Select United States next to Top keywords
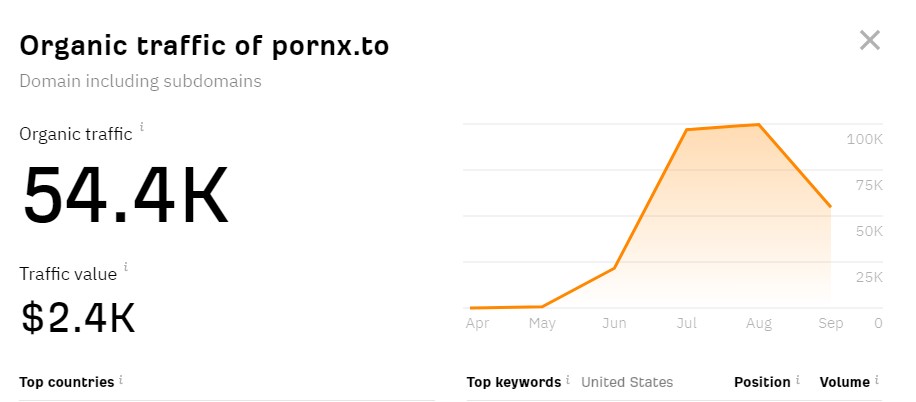Screen dimensions: 916x402 [627, 382]
